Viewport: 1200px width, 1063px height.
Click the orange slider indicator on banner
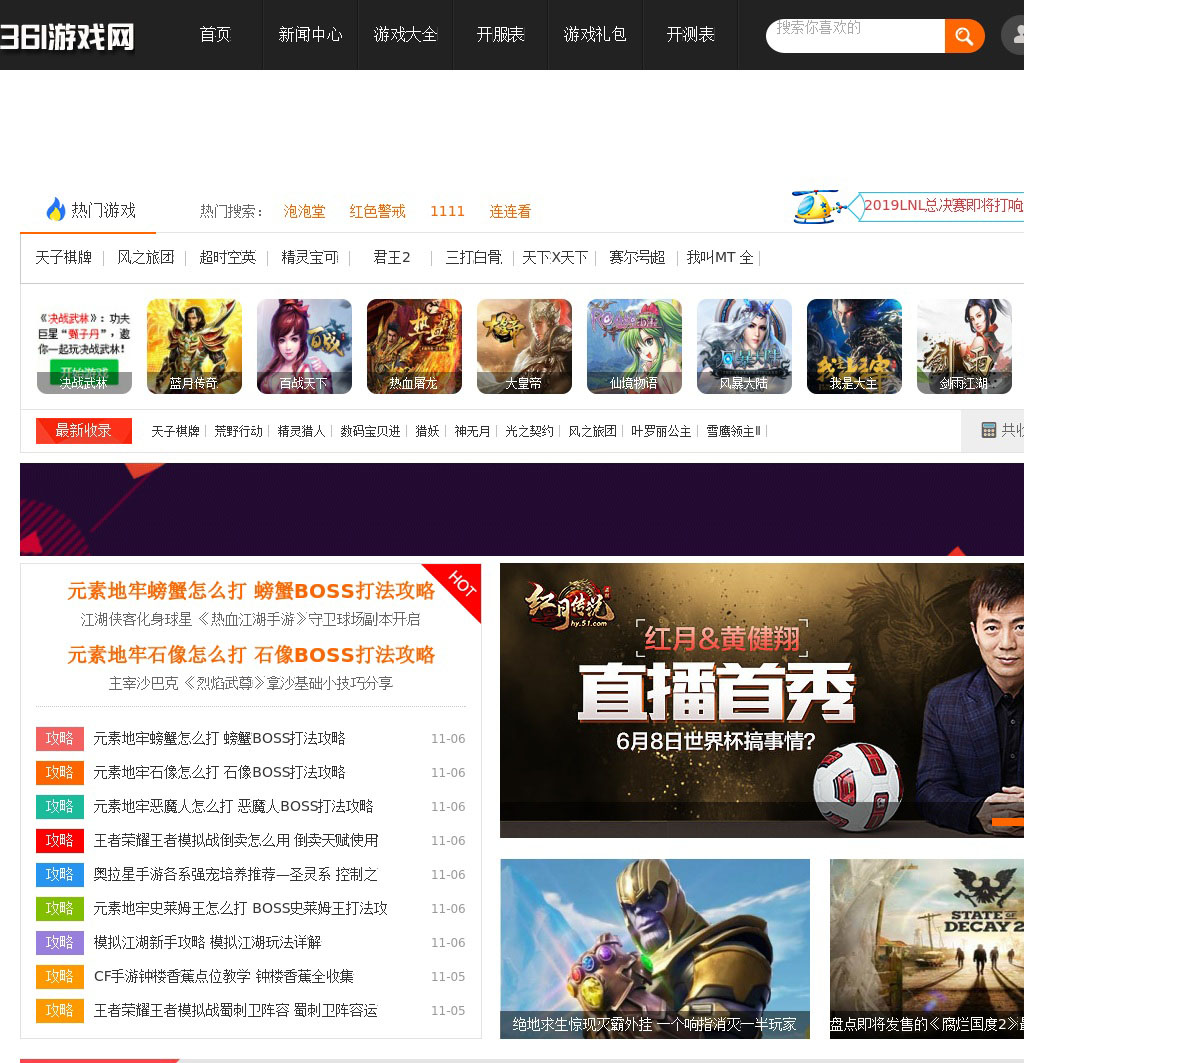click(1007, 822)
